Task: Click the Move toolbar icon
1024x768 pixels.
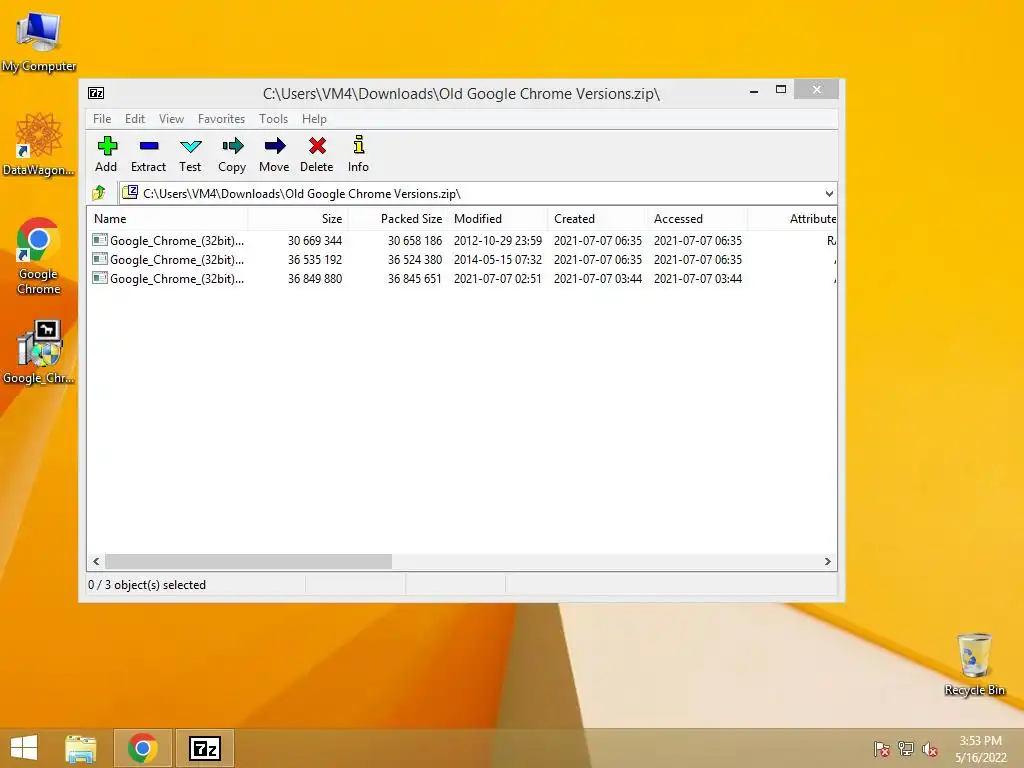Action: point(275,146)
